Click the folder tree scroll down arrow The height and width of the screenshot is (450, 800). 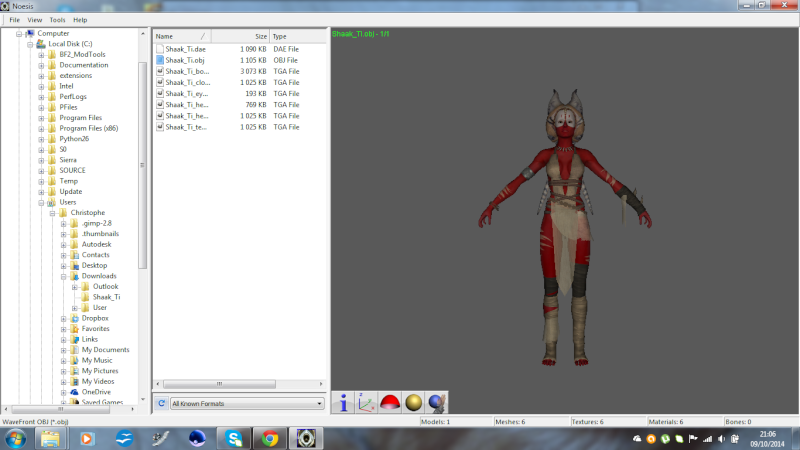[x=143, y=399]
